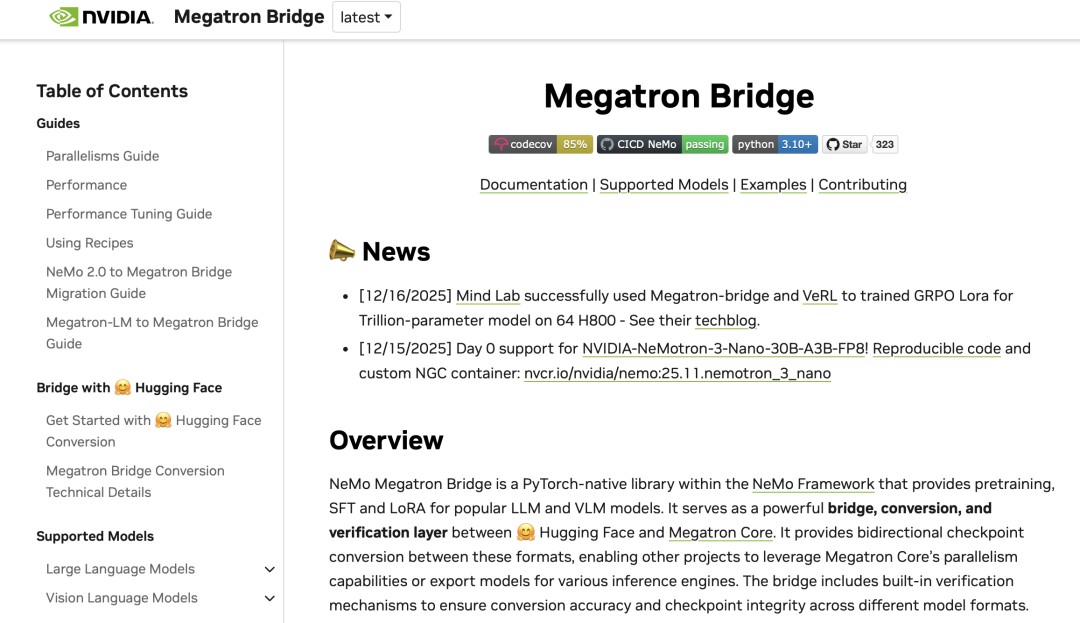Follow the Examples link

coord(773,185)
